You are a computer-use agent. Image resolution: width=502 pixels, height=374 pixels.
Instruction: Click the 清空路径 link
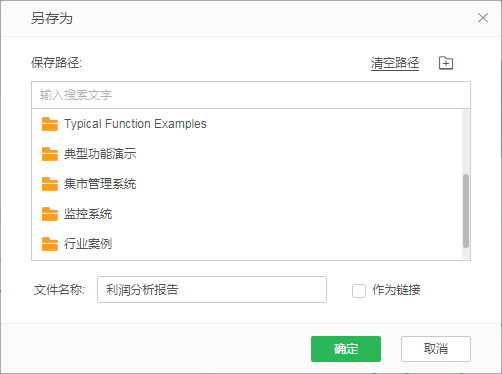395,63
